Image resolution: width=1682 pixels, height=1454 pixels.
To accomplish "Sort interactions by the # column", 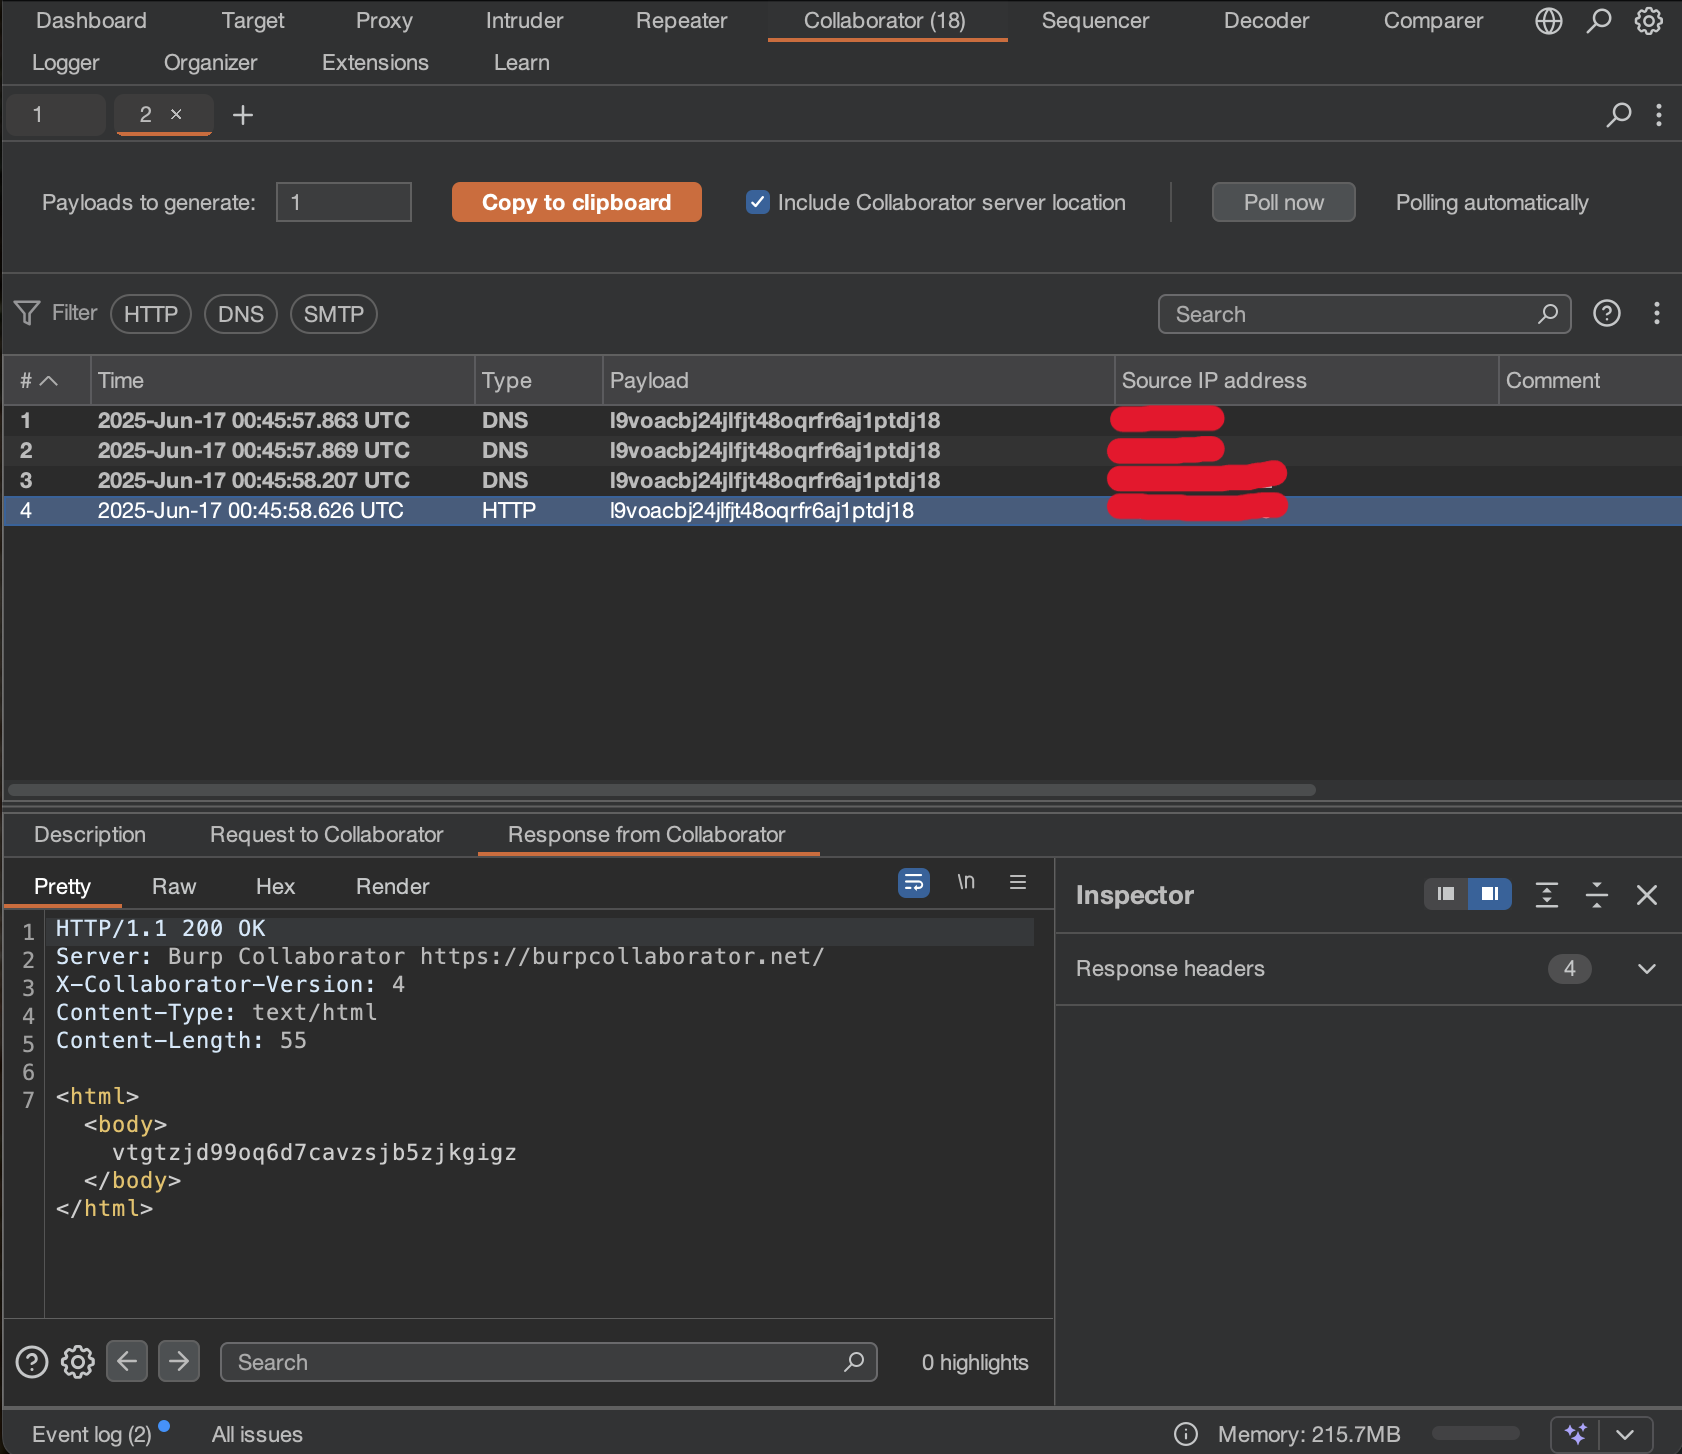I will click(x=46, y=380).
